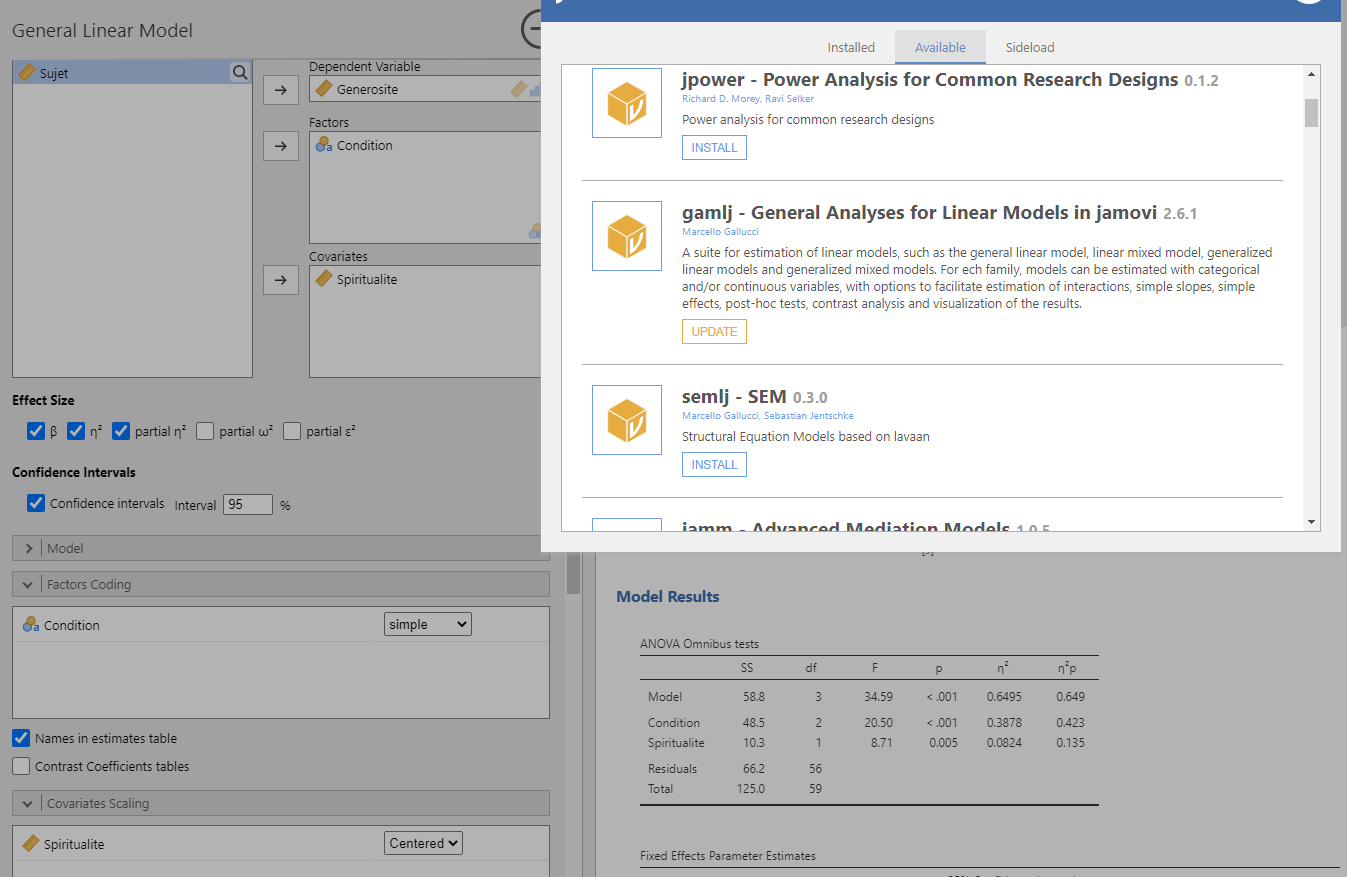Update the gamlj module
The height and width of the screenshot is (877, 1347).
pyautogui.click(x=714, y=332)
